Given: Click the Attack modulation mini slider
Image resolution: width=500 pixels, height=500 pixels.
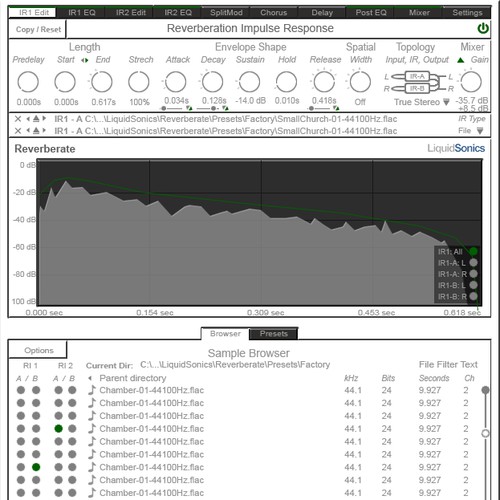Looking at the screenshot, I should (x=171, y=108).
